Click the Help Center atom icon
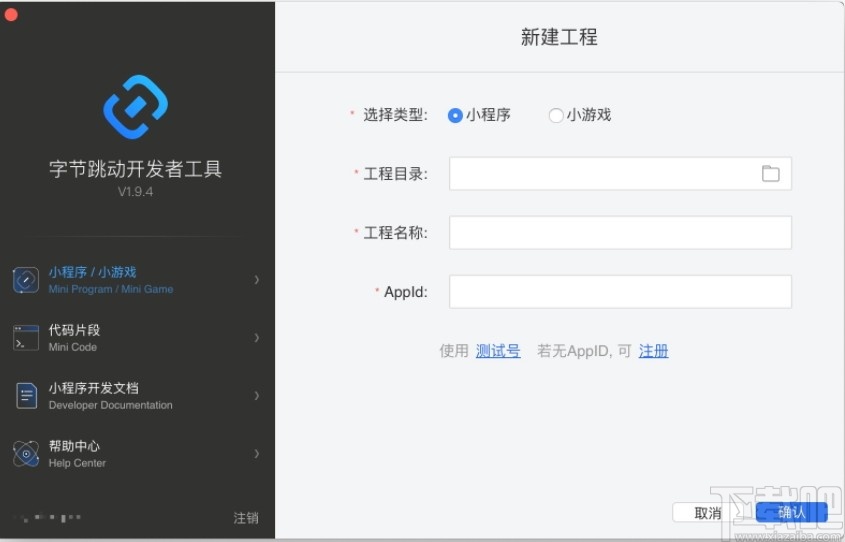Screen dimensions: 845x542 (26, 454)
